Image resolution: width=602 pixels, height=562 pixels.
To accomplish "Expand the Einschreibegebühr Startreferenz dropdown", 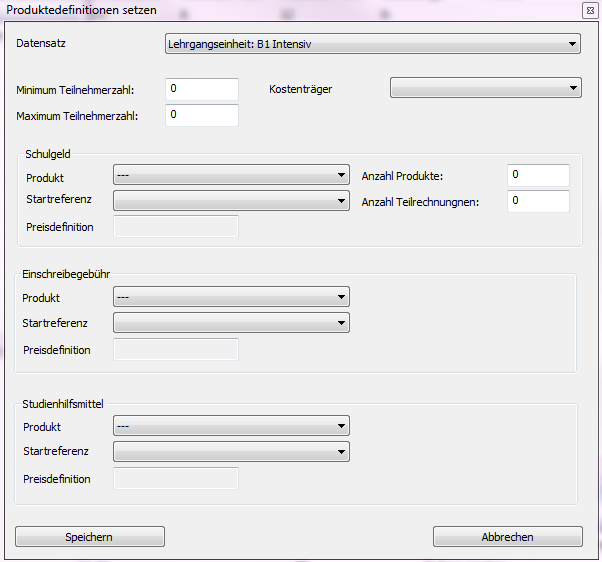I will tap(231, 323).
